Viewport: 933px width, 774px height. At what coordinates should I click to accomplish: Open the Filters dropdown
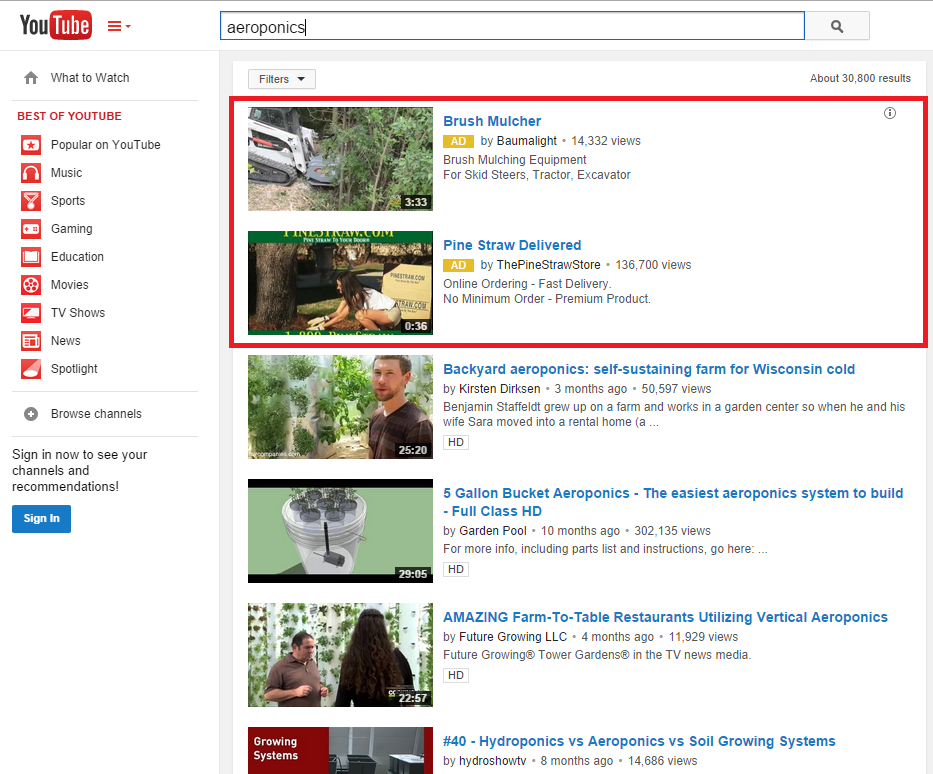click(281, 78)
